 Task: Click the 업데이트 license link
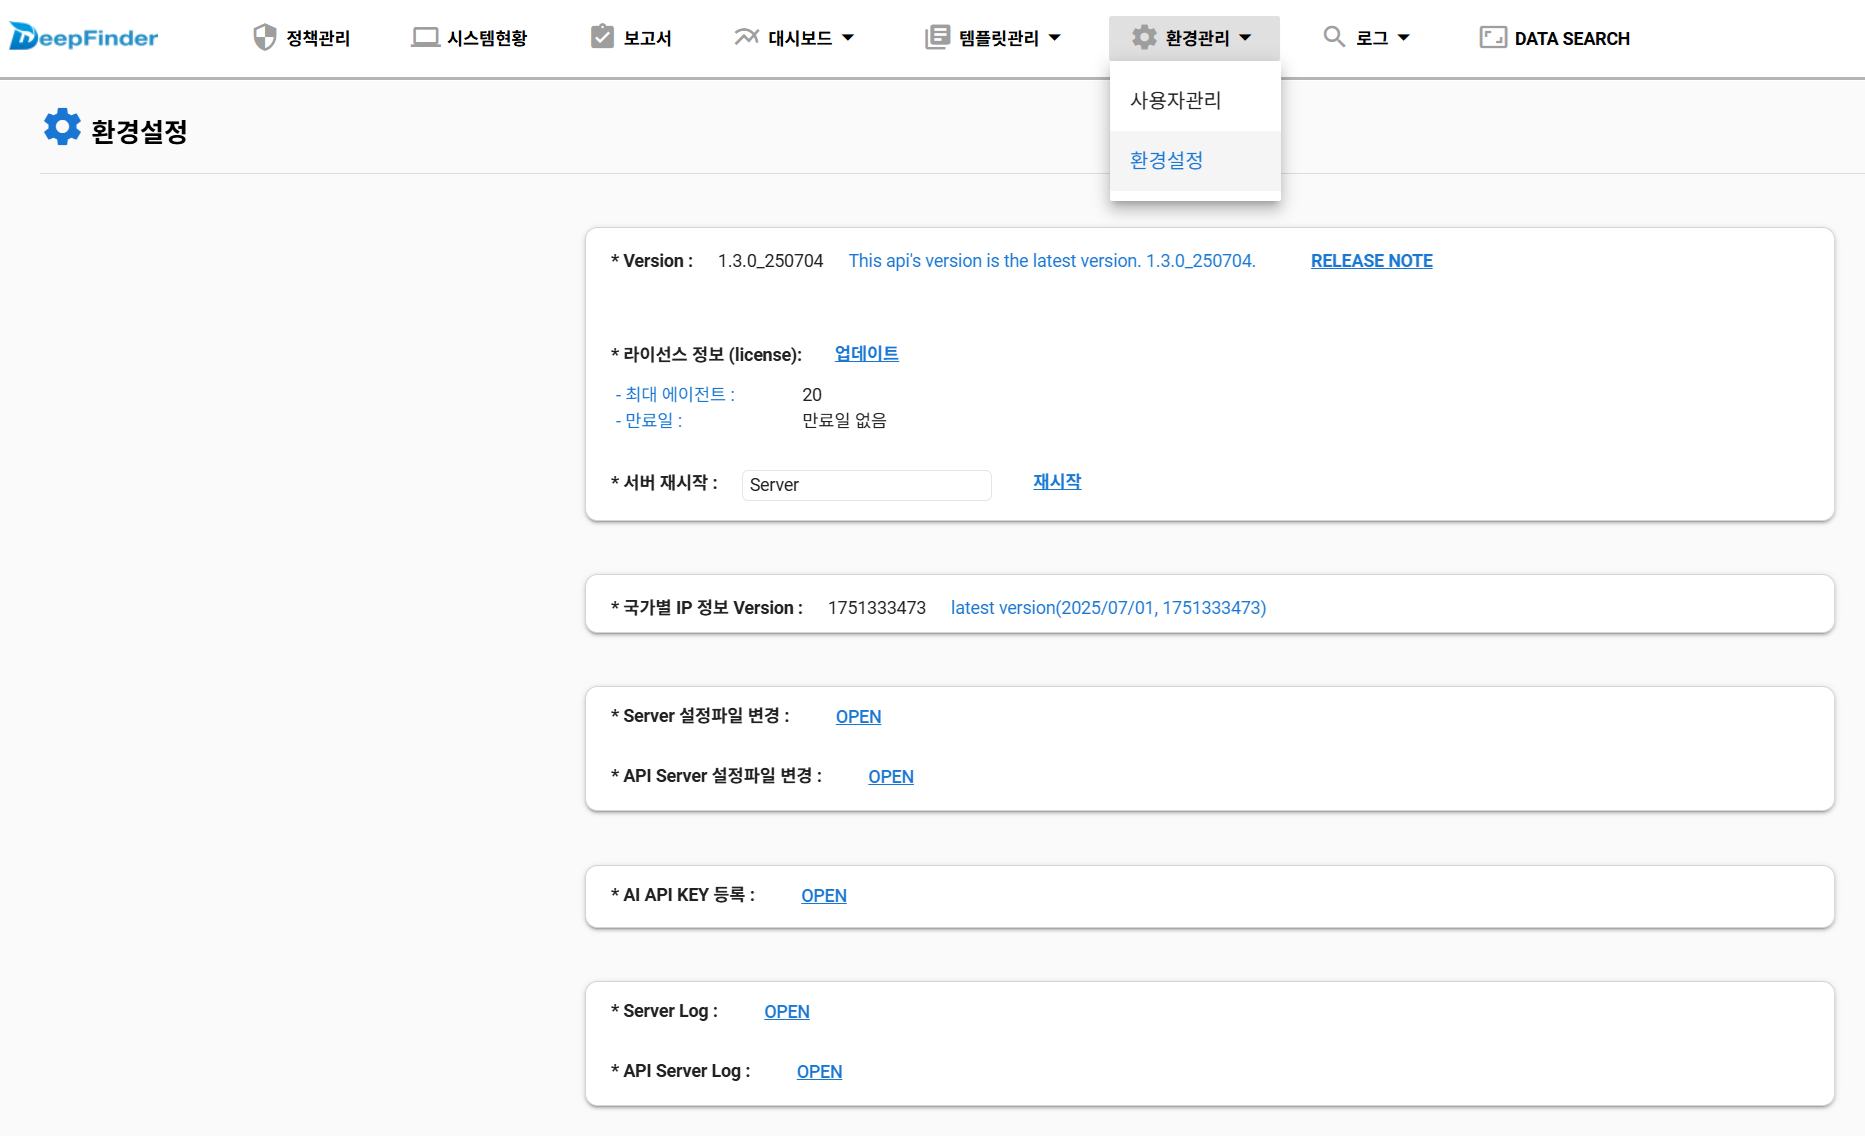point(867,354)
